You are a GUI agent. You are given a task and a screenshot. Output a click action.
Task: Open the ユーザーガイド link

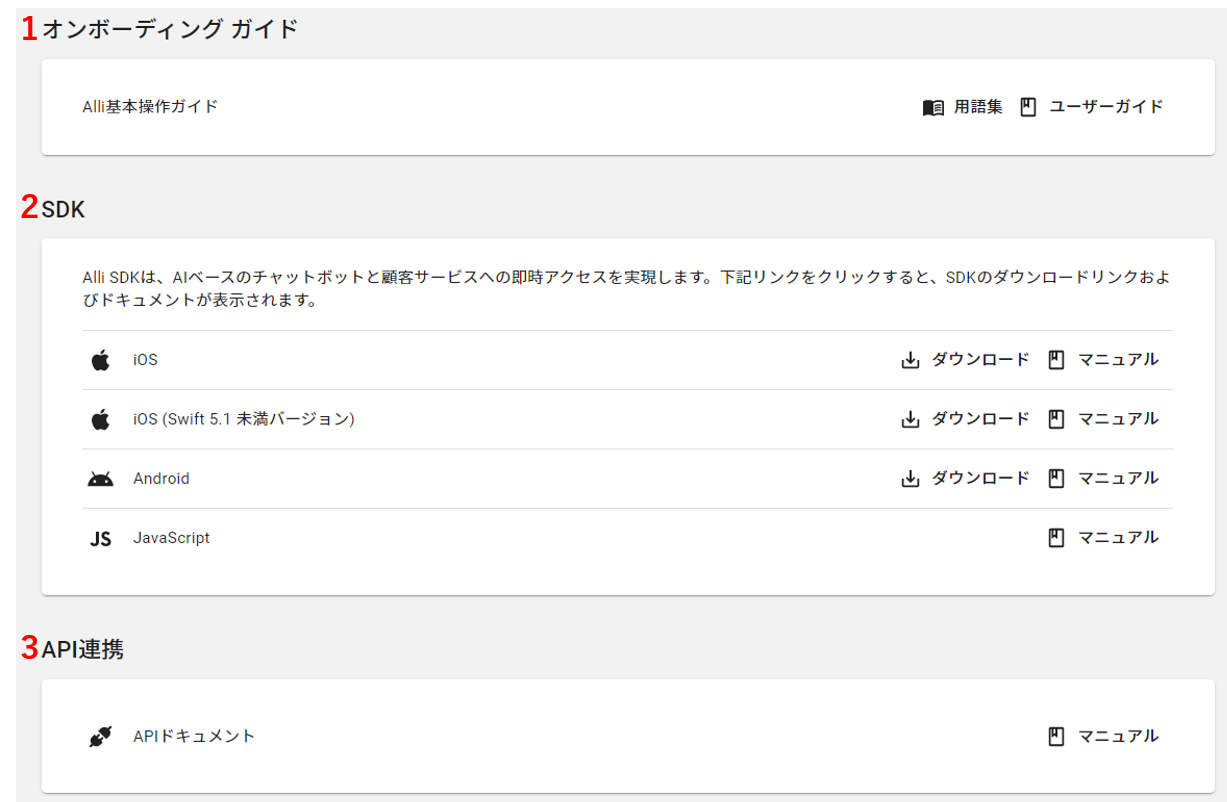coord(1106,107)
